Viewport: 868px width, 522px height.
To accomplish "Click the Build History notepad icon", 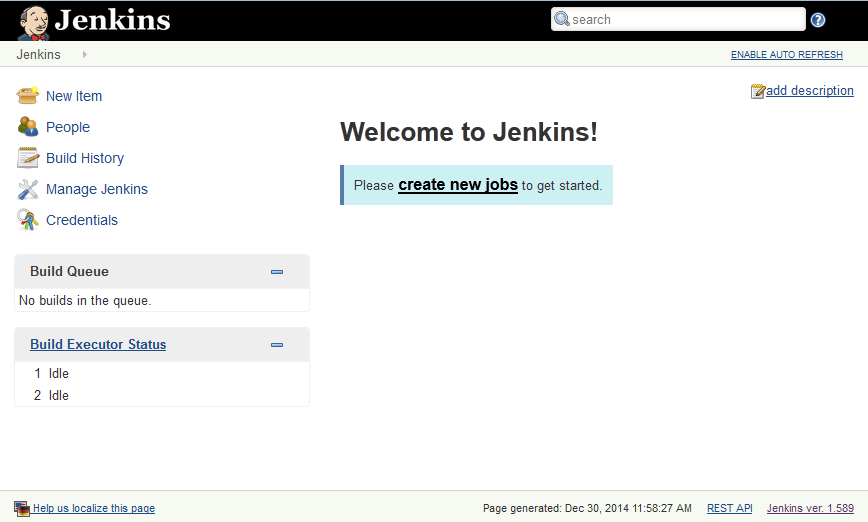I will pos(28,158).
